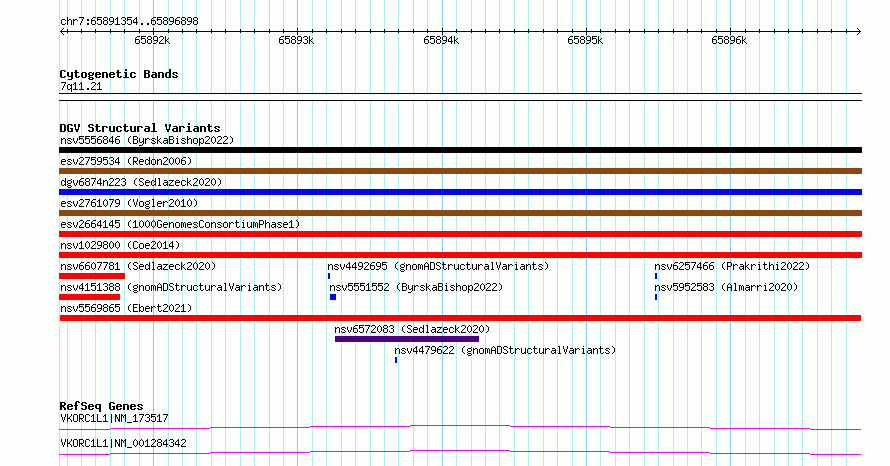This screenshot has height=466, width=890.
Task: Click the blue square under nsv5551552
Action: point(333,297)
